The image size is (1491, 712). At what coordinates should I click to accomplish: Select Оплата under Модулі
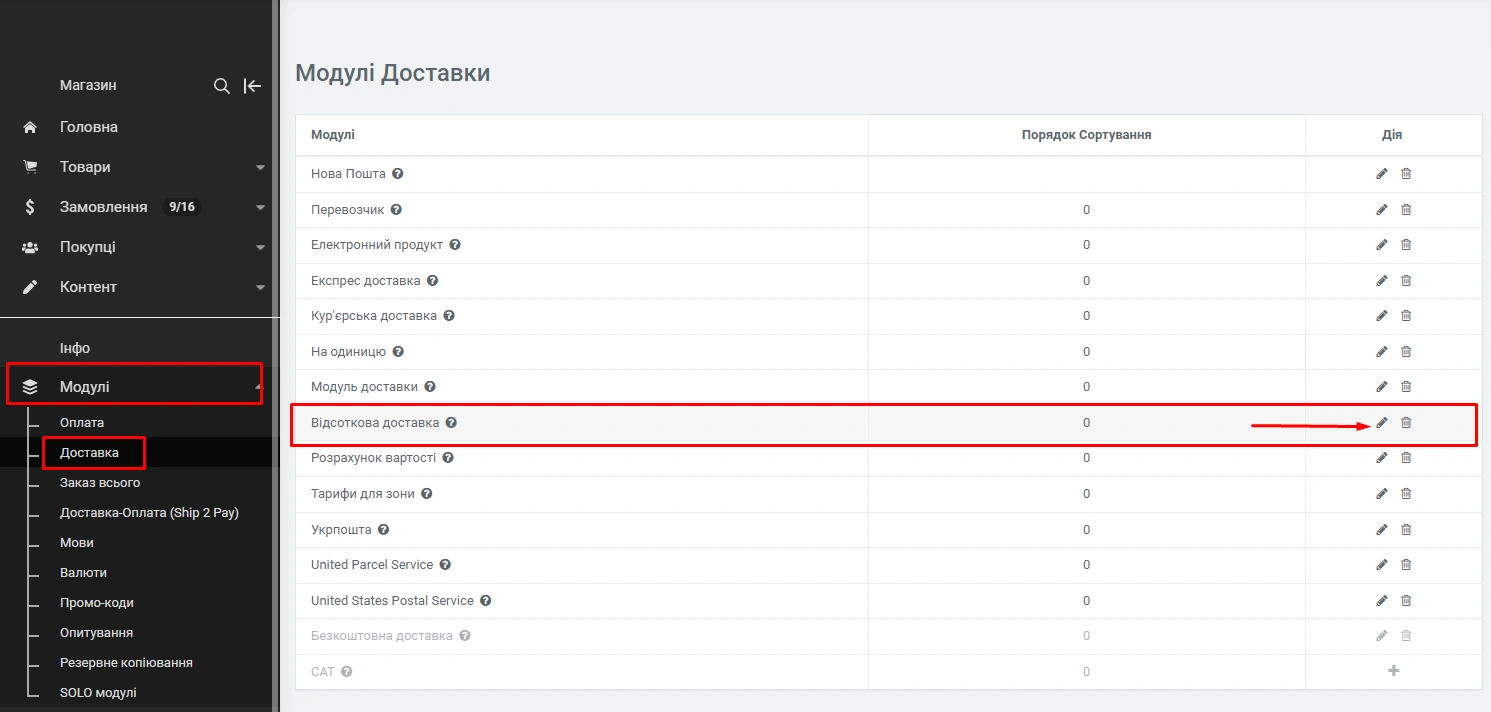82,423
